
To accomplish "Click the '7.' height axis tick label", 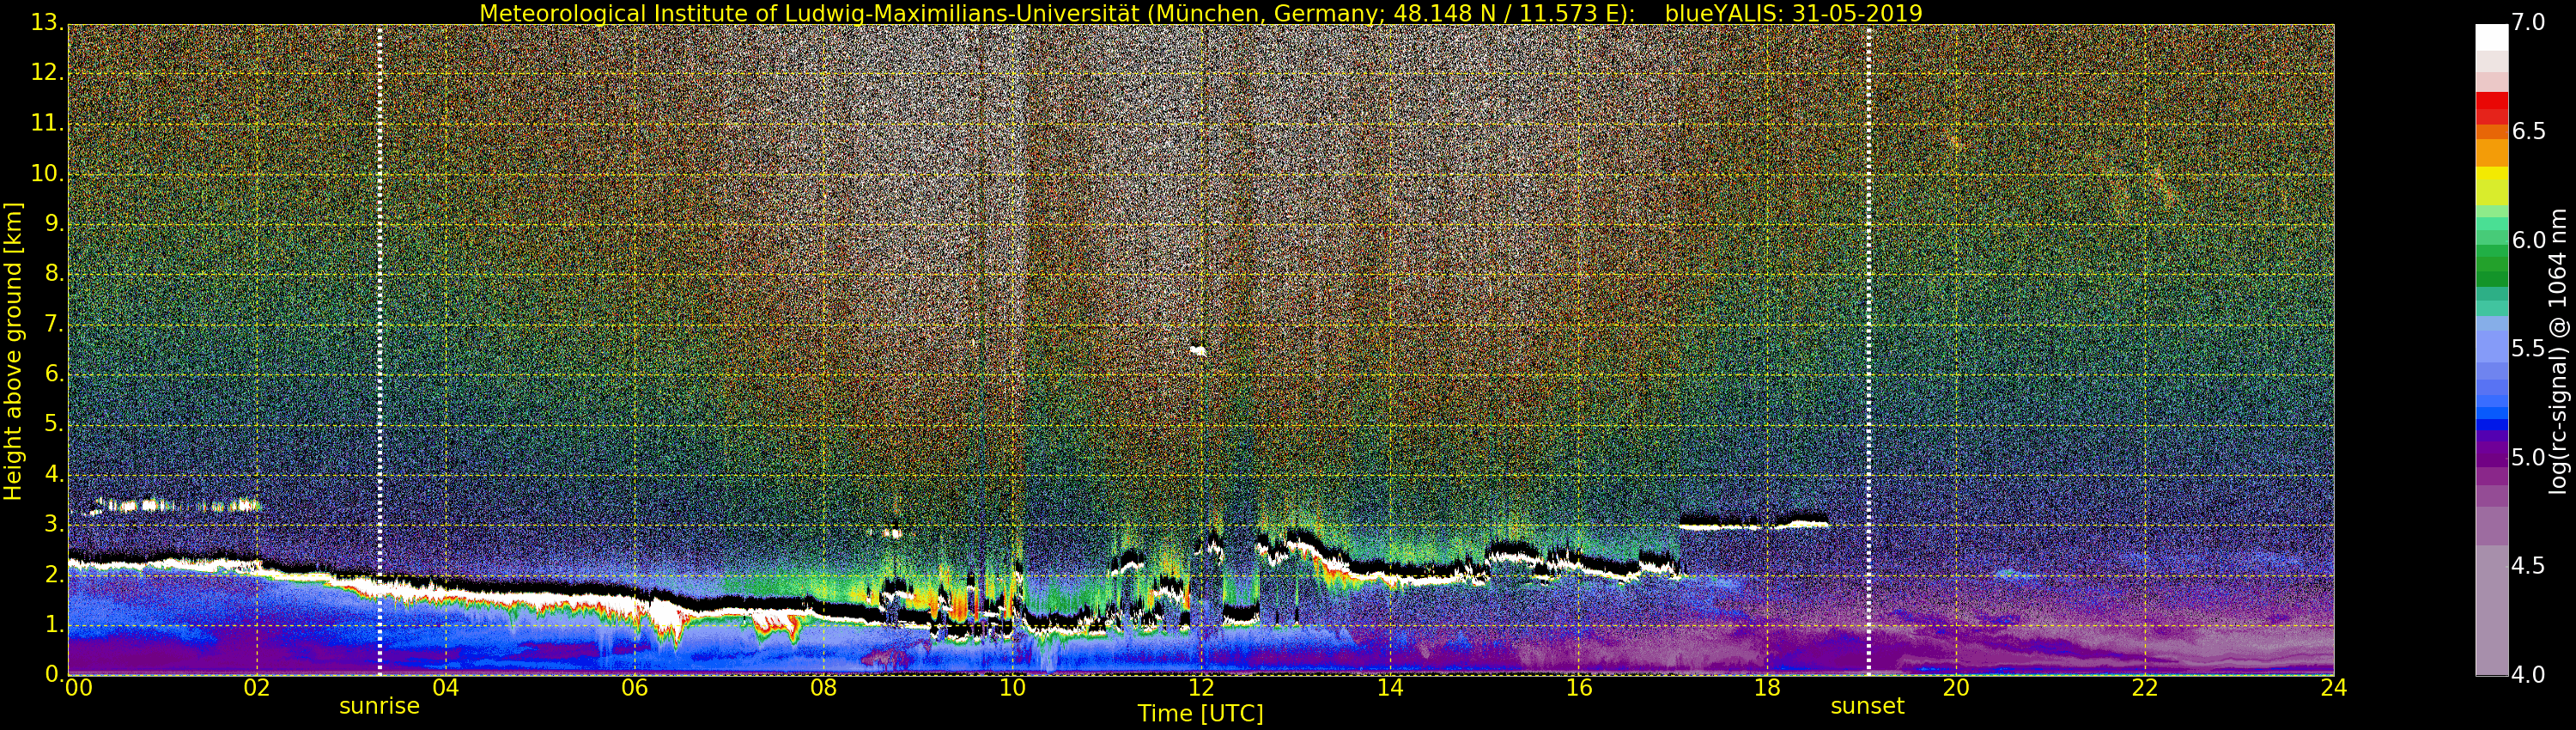I will pos(54,324).
